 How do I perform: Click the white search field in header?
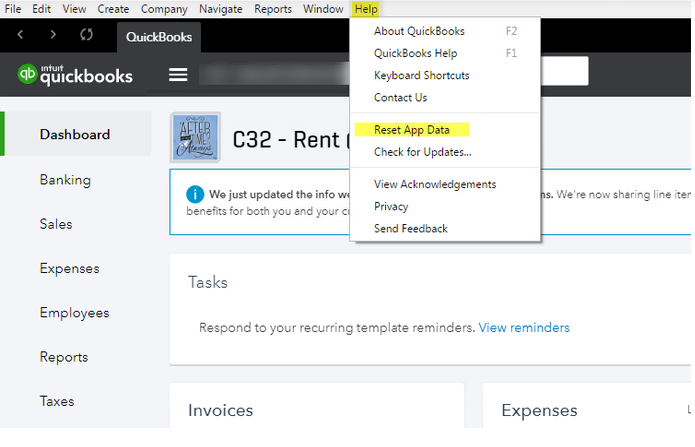(564, 71)
